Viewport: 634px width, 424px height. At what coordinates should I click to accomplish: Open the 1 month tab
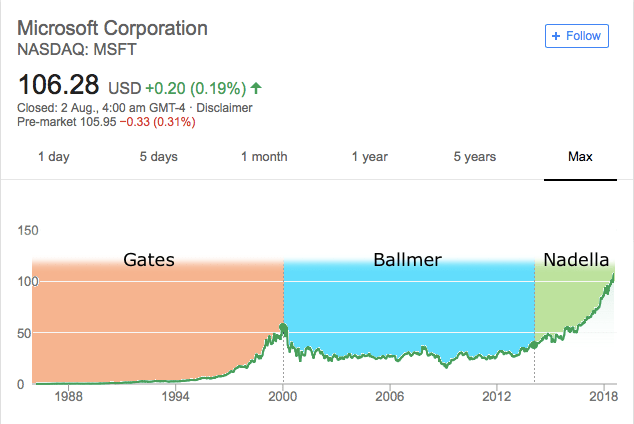point(264,156)
